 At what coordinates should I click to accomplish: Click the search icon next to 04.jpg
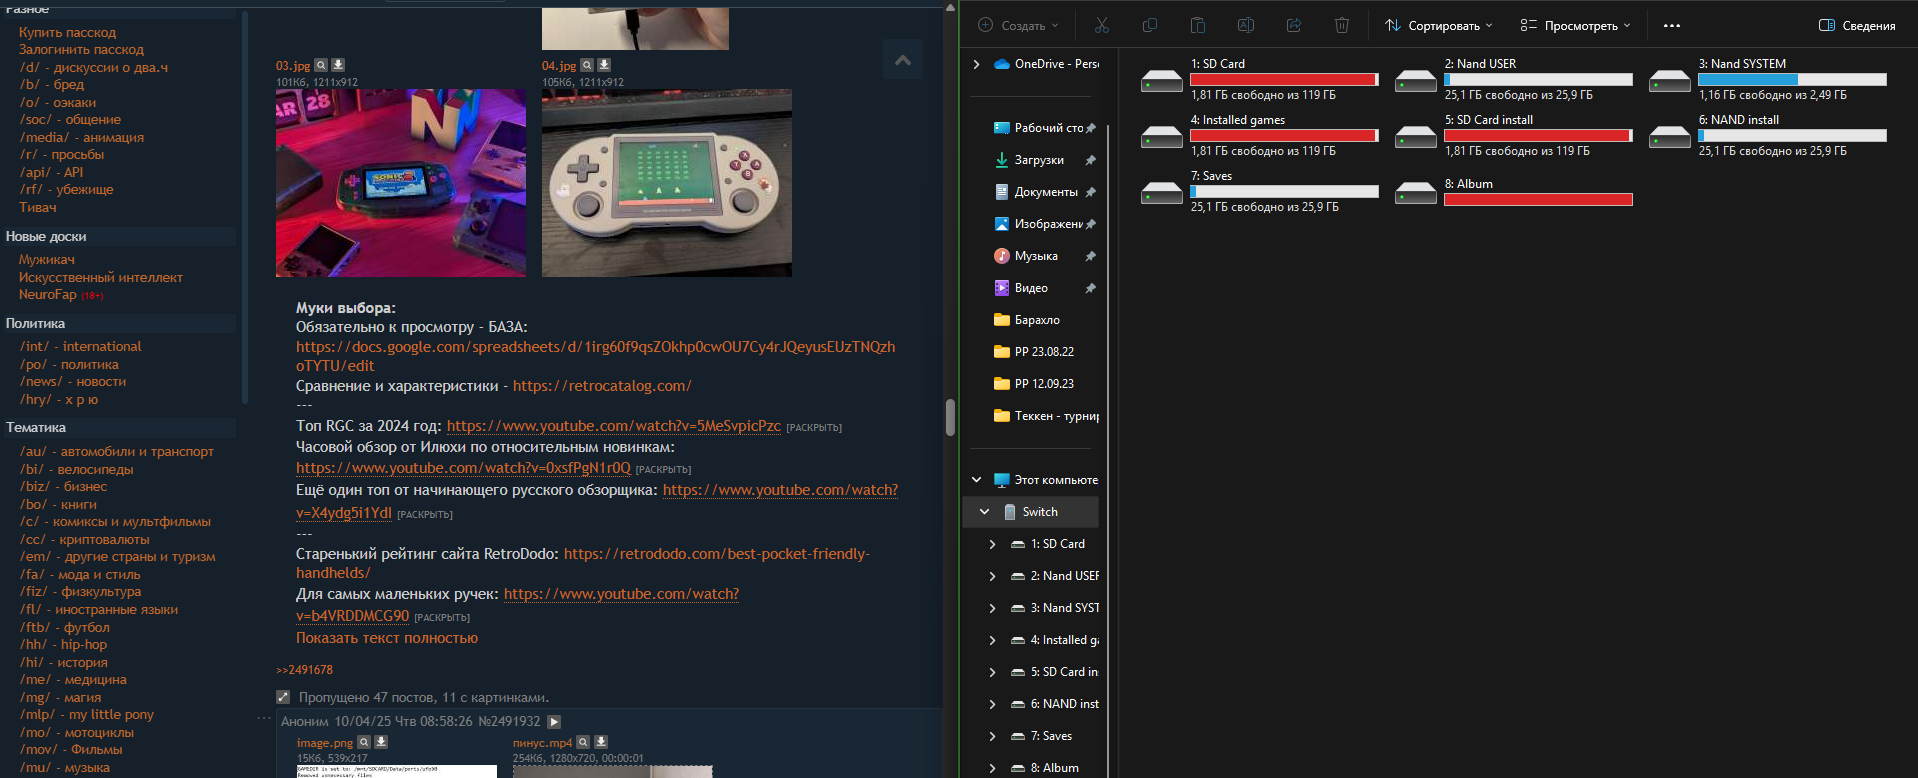(x=588, y=65)
